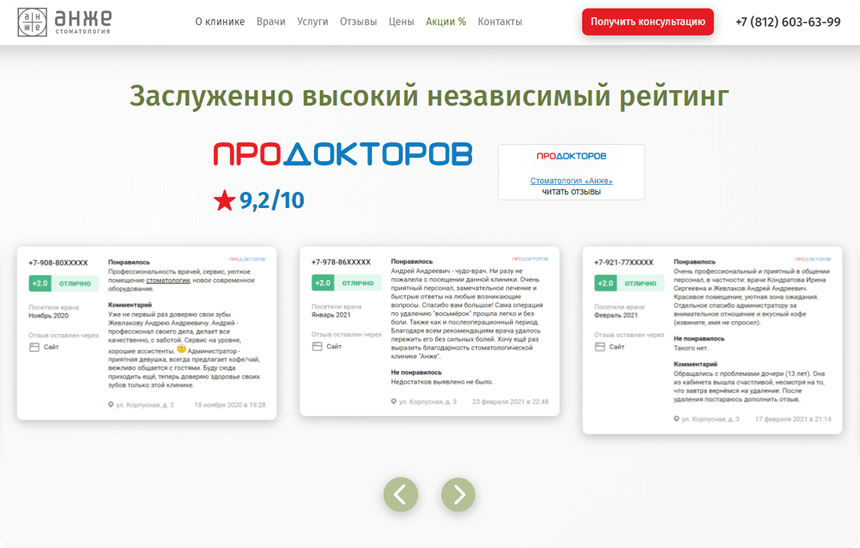Image resolution: width=860 pixels, height=548 pixels.
Task: Click the +2.0 отлично badge in the +7-921 review
Action: click(629, 283)
